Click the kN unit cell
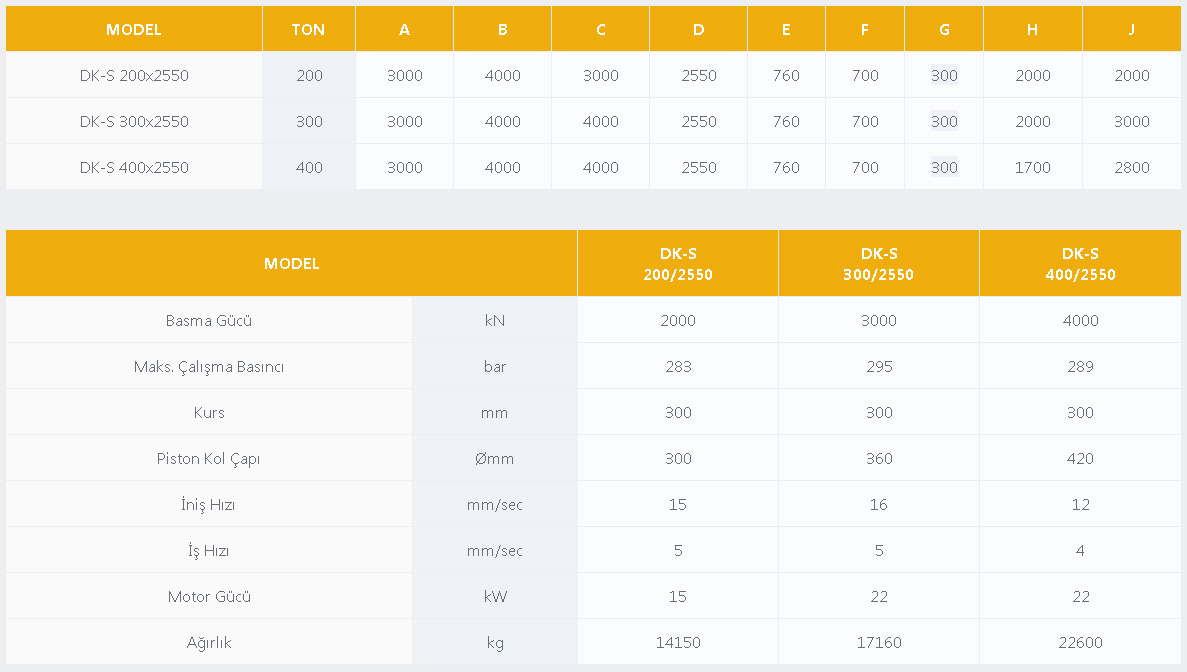 (495, 321)
